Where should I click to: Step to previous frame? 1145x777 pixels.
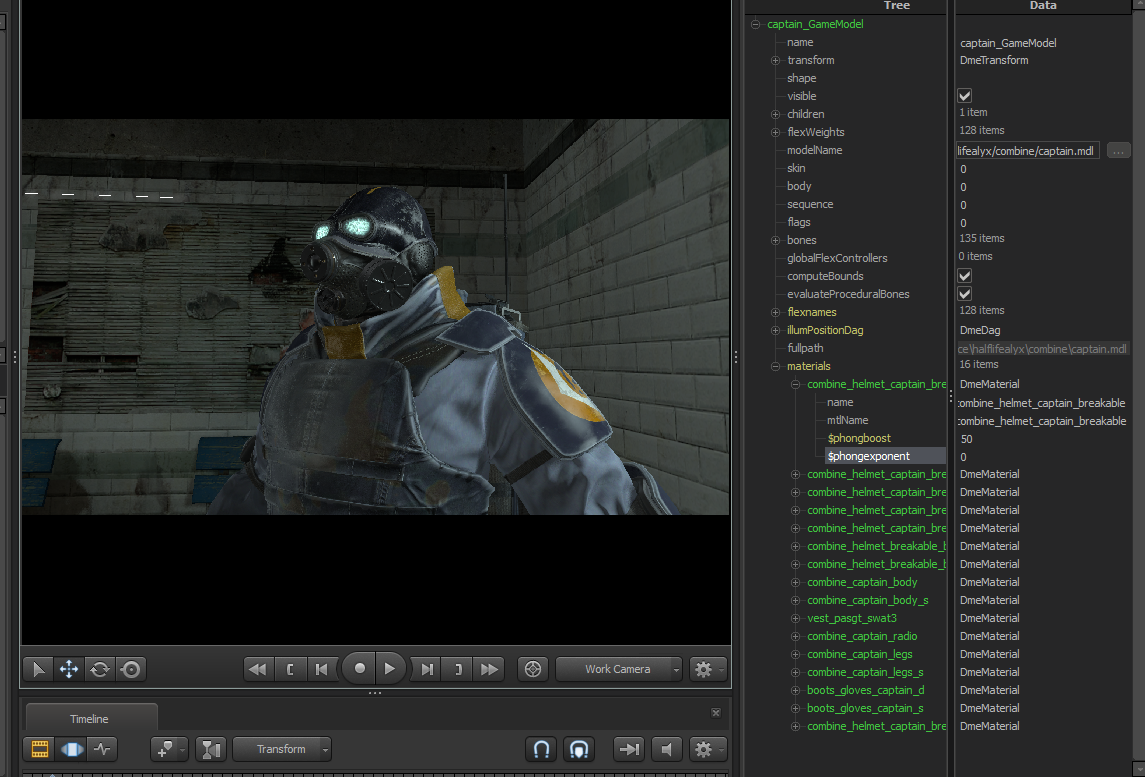tap(321, 669)
